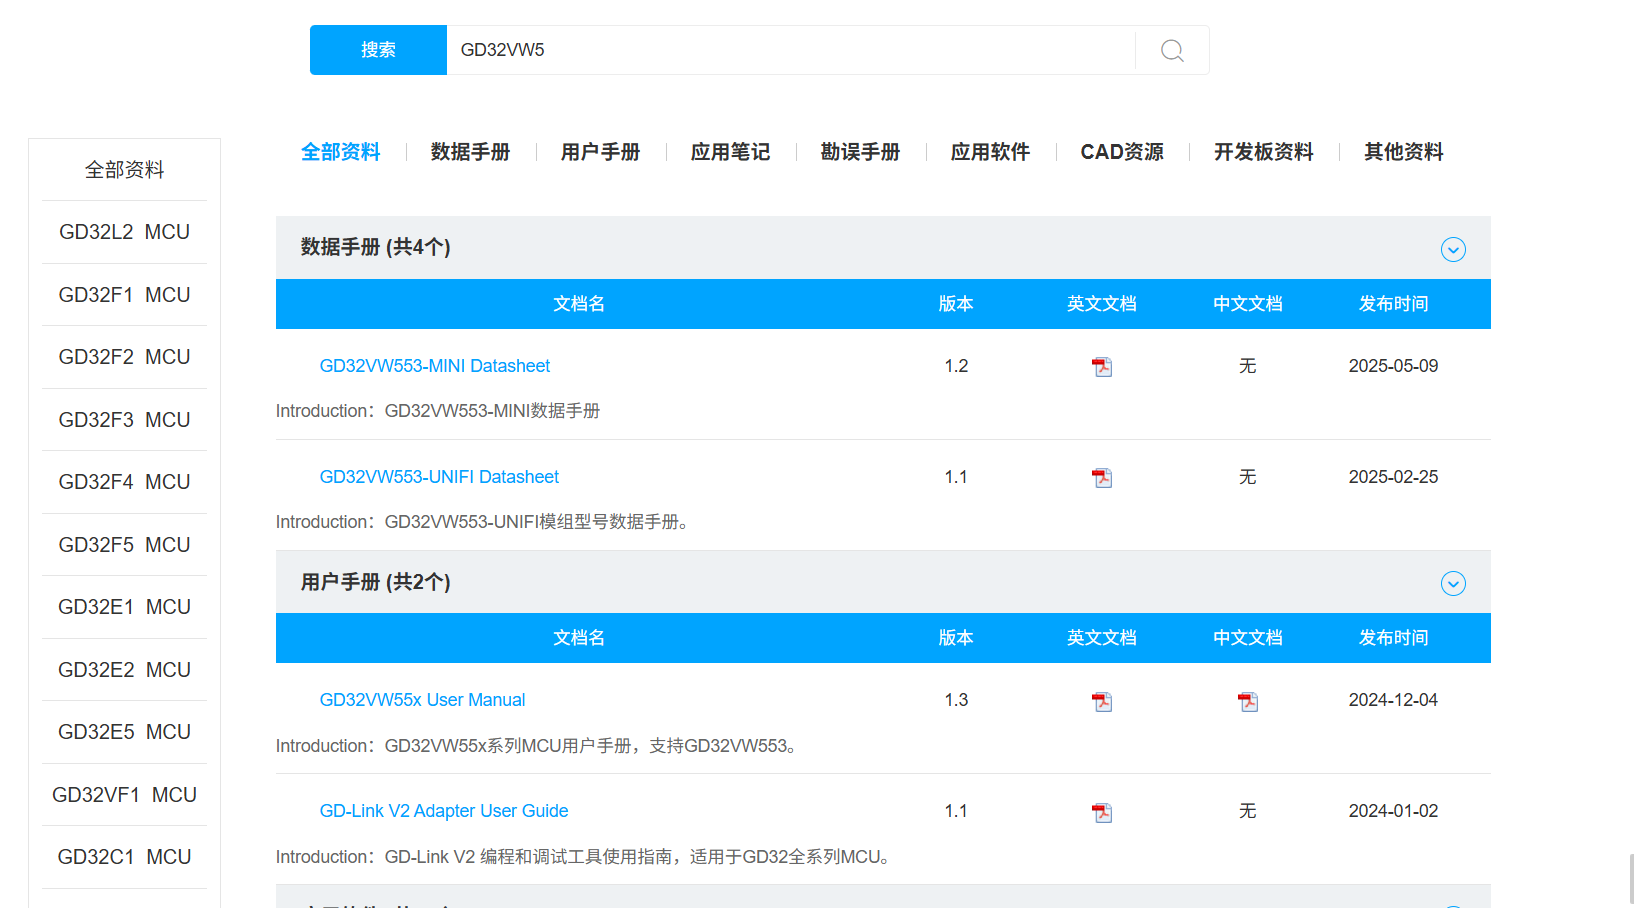This screenshot has height=908, width=1634.
Task: Click the blue 搜索 button
Action: click(378, 50)
